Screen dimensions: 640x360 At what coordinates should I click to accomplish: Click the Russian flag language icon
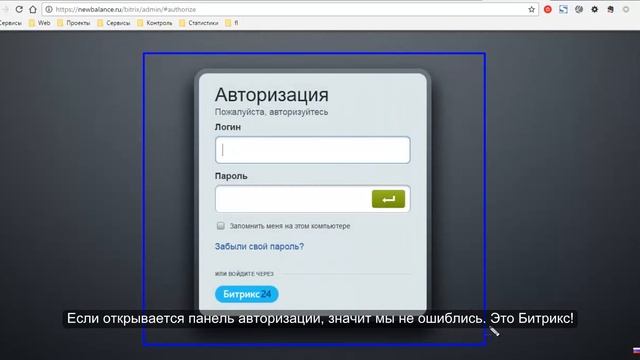pyautogui.click(x=636, y=350)
